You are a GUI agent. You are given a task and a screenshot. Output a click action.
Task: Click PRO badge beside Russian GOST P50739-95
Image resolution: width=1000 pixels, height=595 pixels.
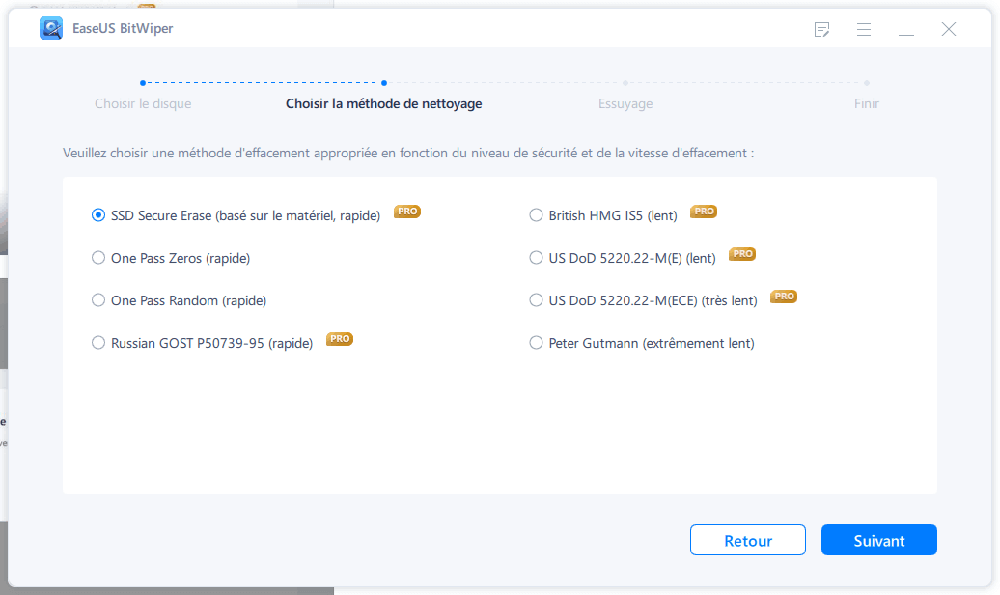(x=340, y=339)
